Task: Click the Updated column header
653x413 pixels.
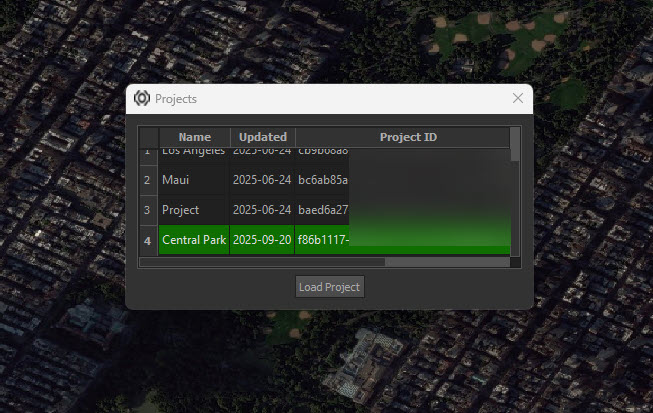Action: tap(263, 137)
